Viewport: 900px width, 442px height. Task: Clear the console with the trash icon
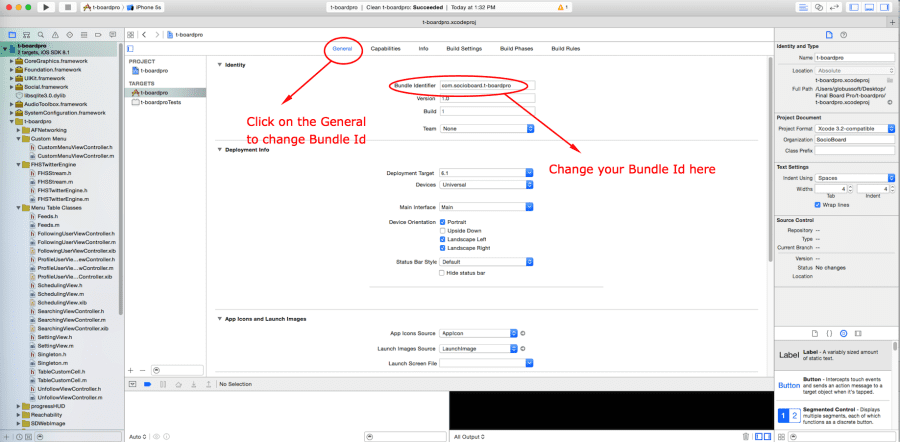point(746,437)
